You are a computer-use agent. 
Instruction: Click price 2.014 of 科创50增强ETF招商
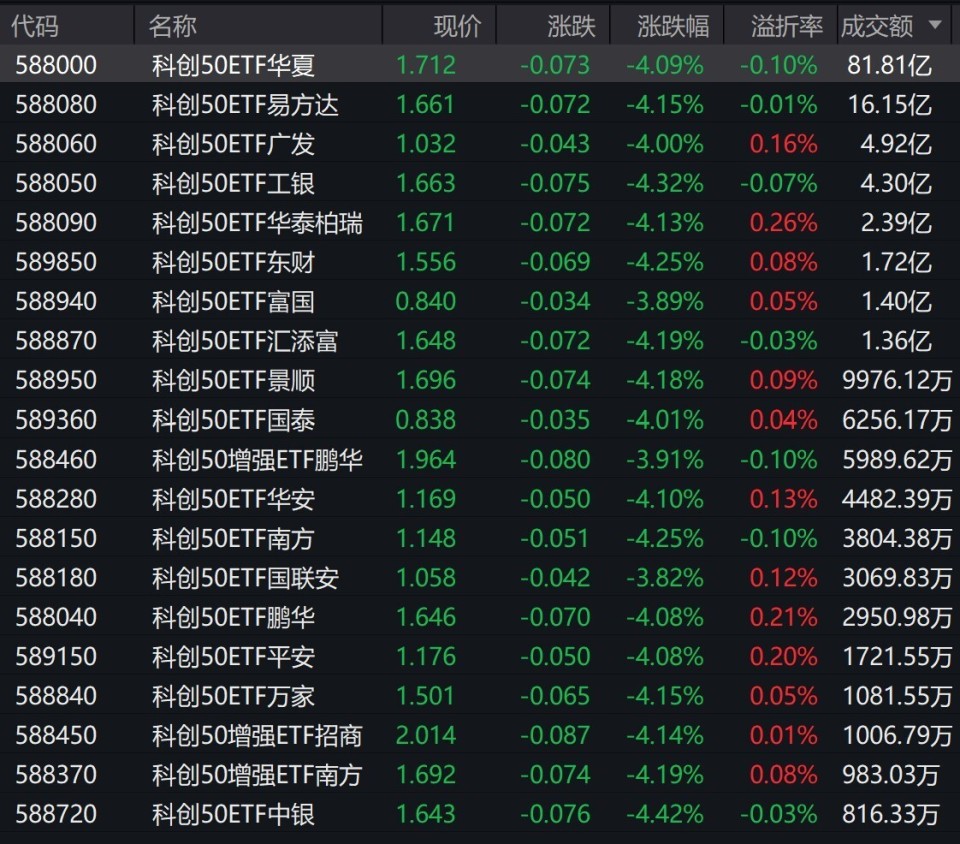[426, 735]
